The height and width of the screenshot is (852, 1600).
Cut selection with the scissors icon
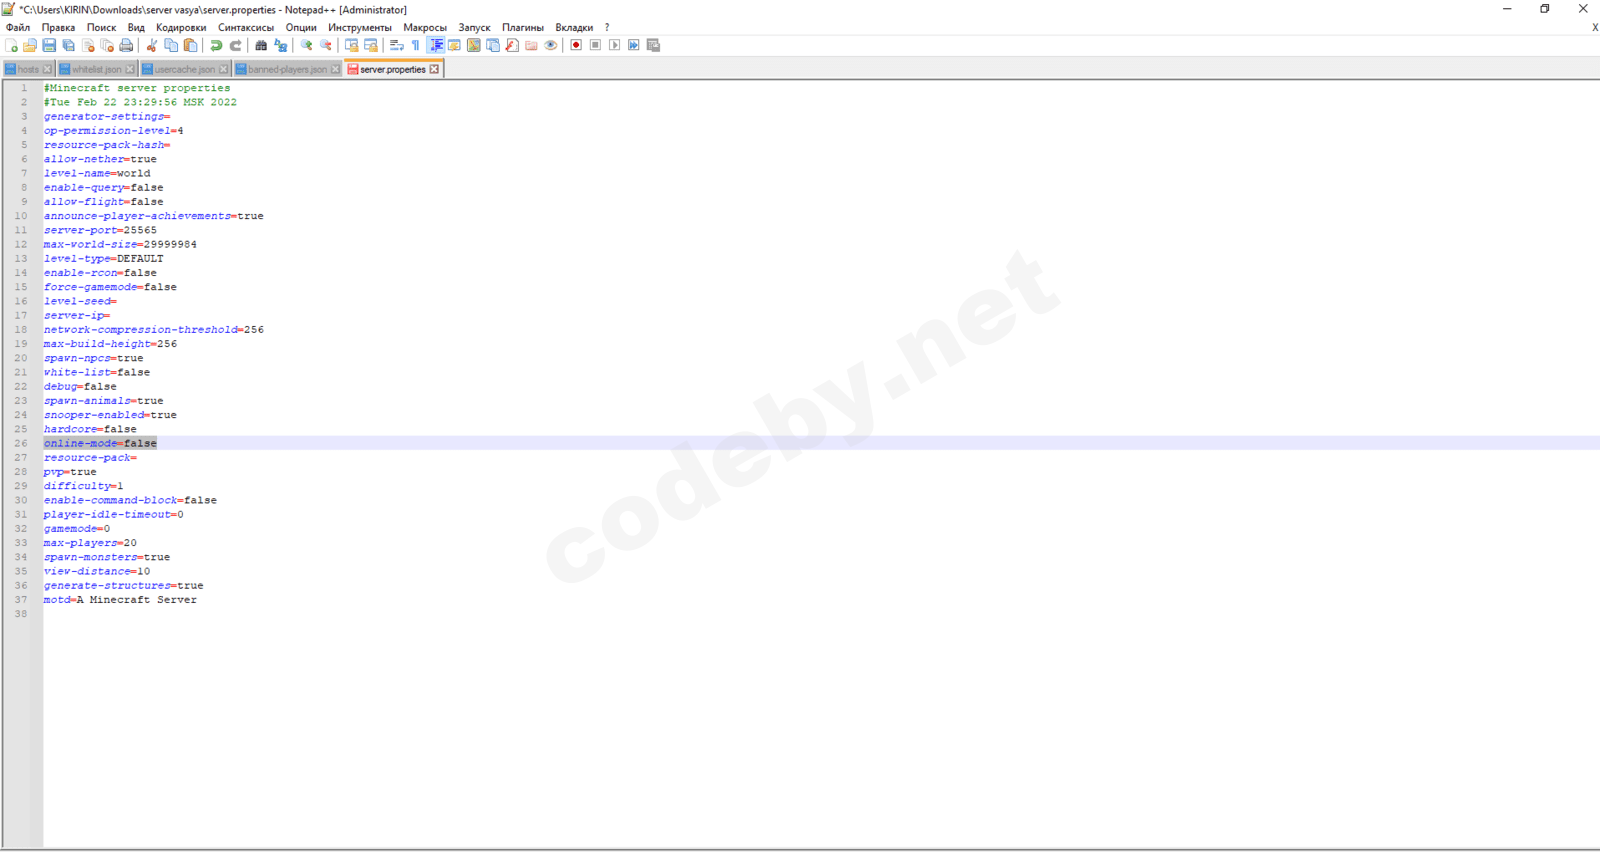tap(152, 45)
